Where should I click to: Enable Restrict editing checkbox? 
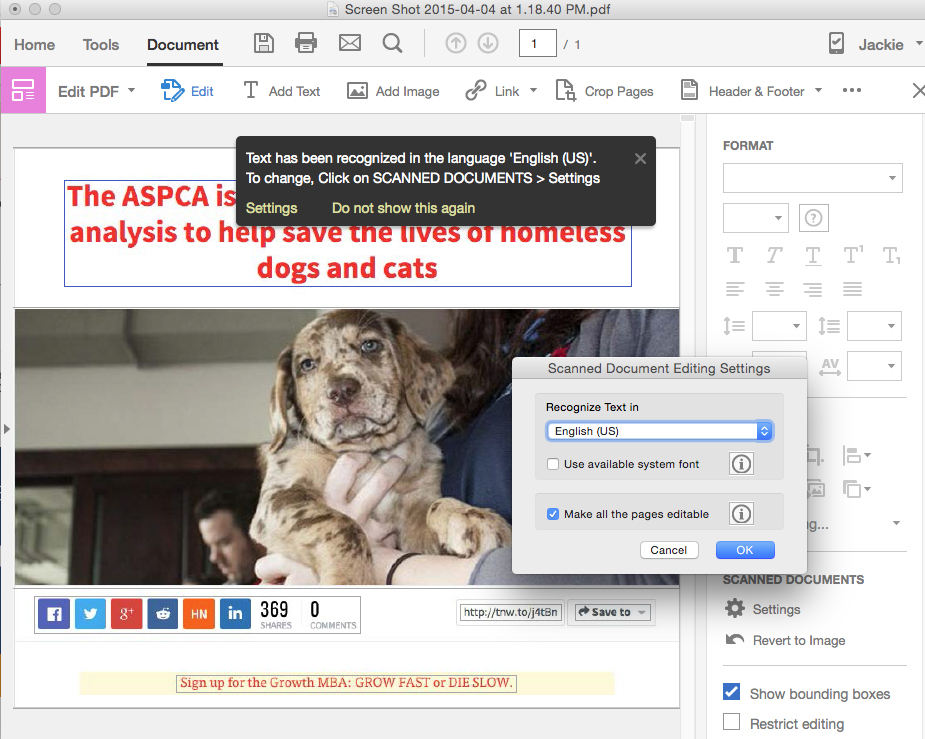[x=732, y=721]
